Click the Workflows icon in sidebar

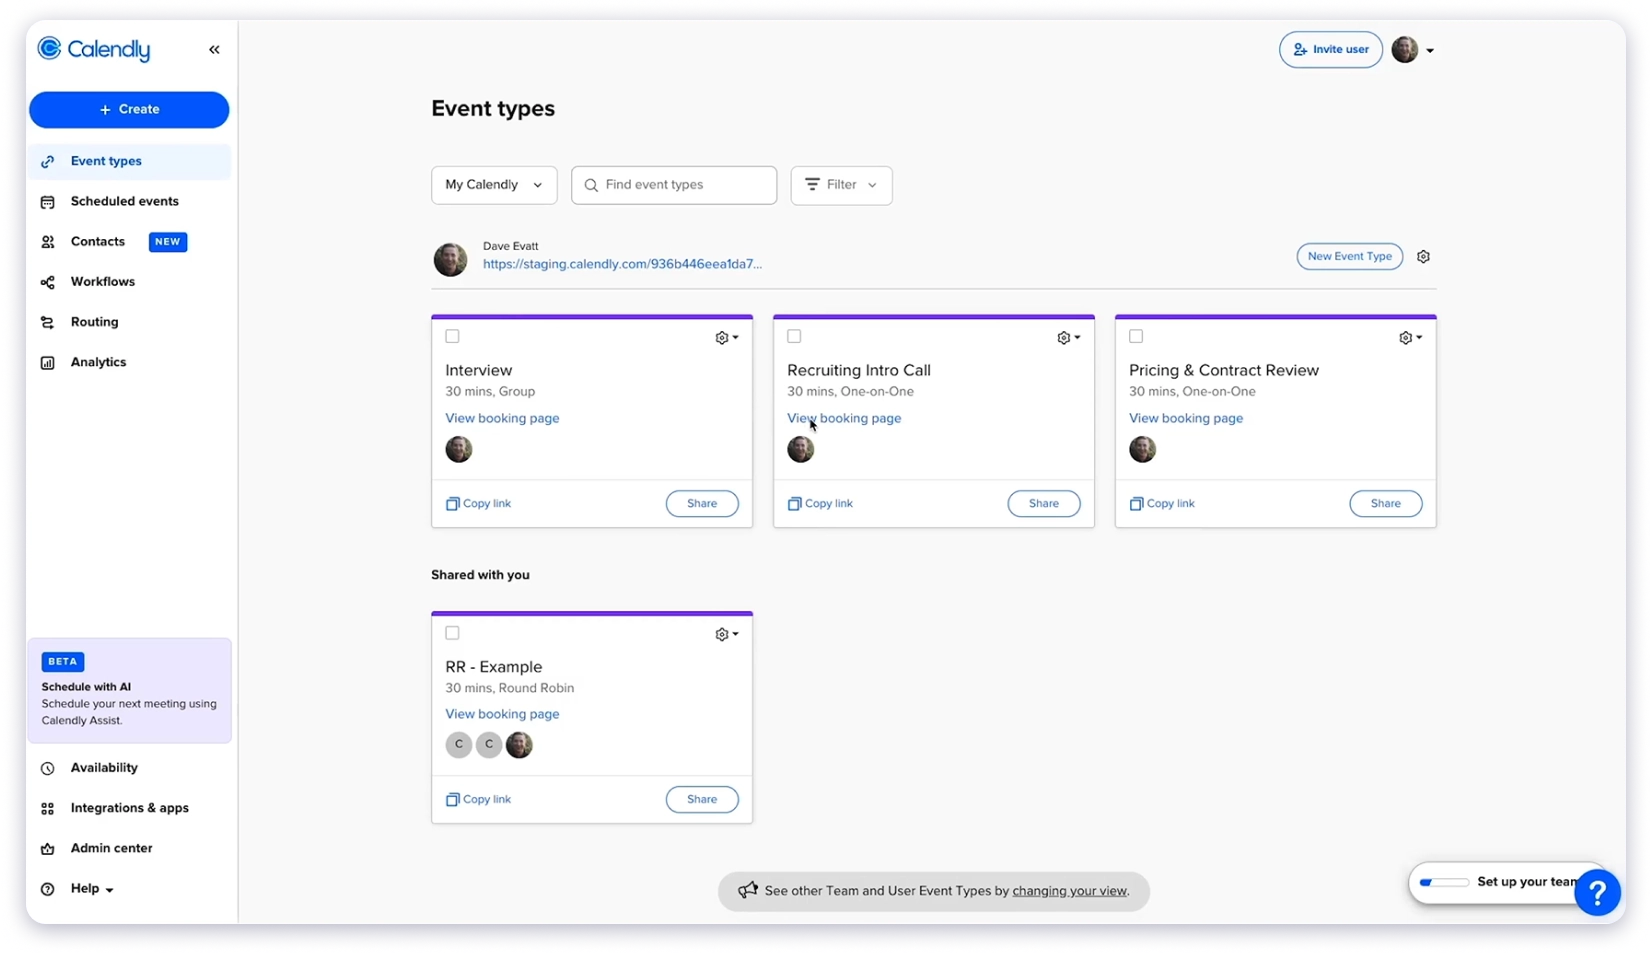(47, 282)
